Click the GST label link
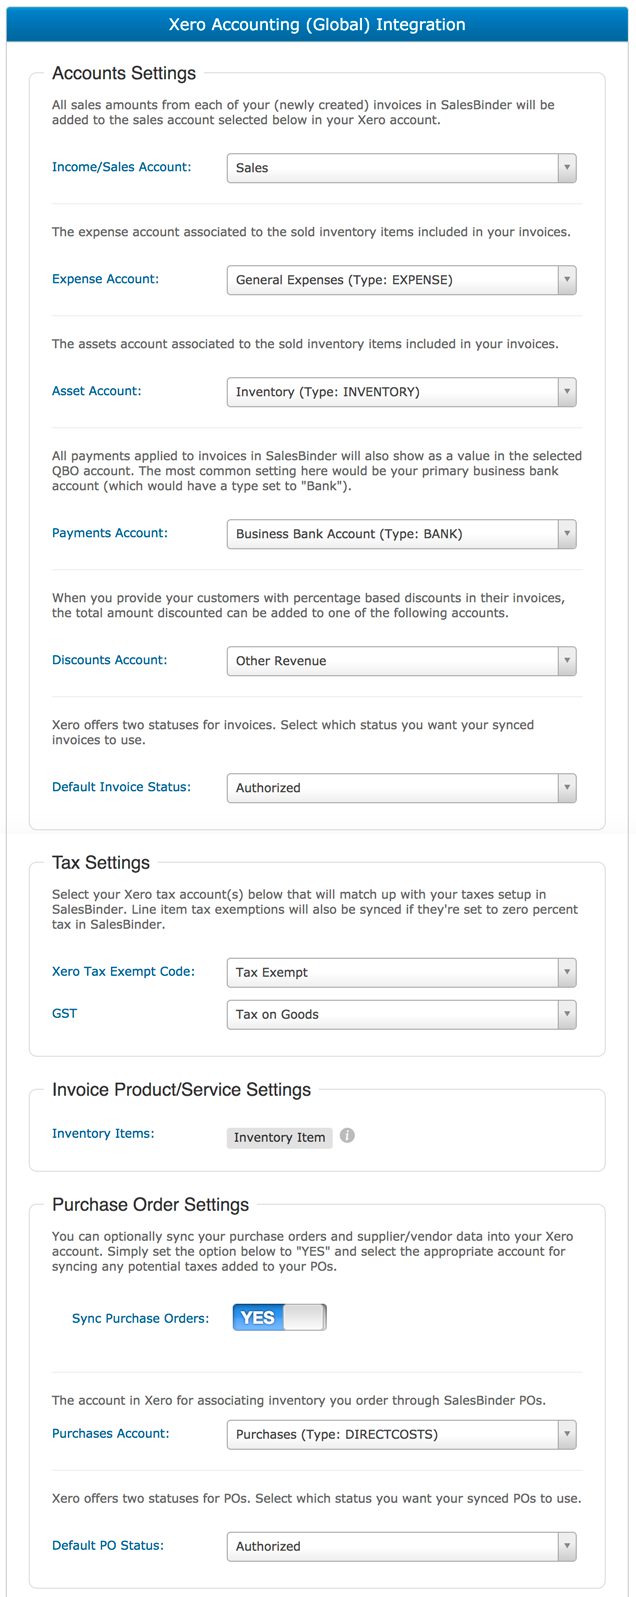Viewport: 636px width, 1597px height. 64,1013
